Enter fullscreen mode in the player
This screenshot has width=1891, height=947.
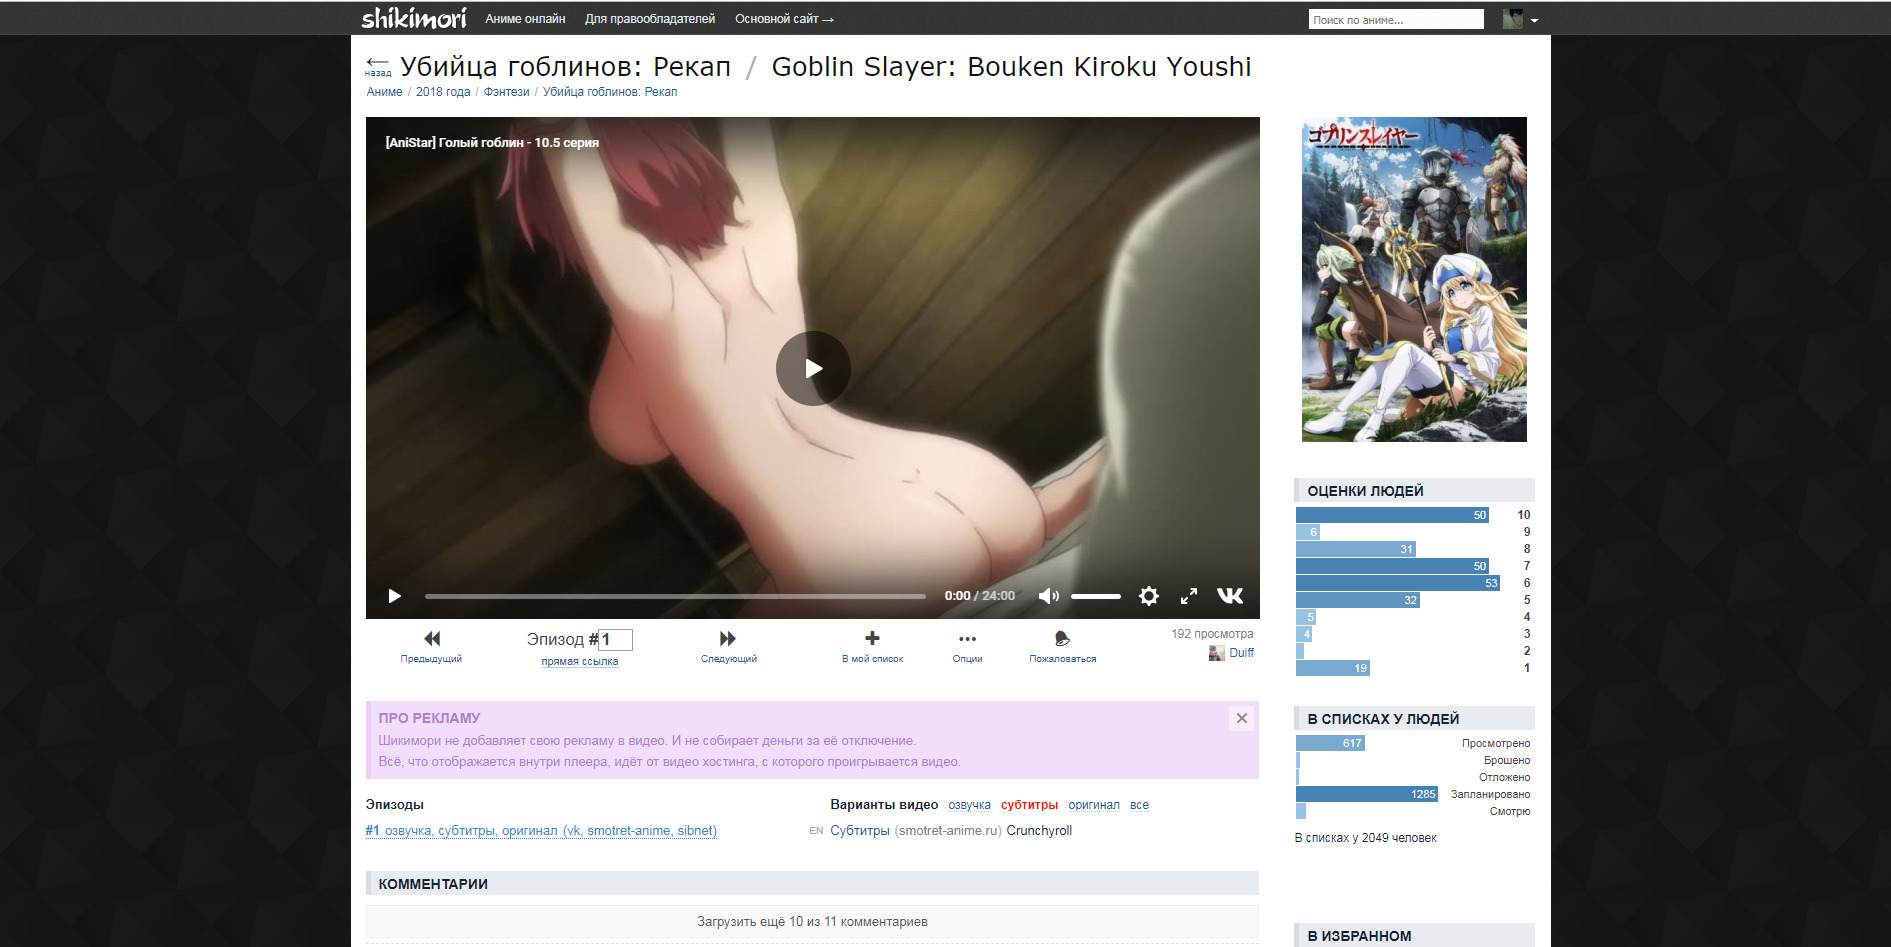click(x=1189, y=596)
